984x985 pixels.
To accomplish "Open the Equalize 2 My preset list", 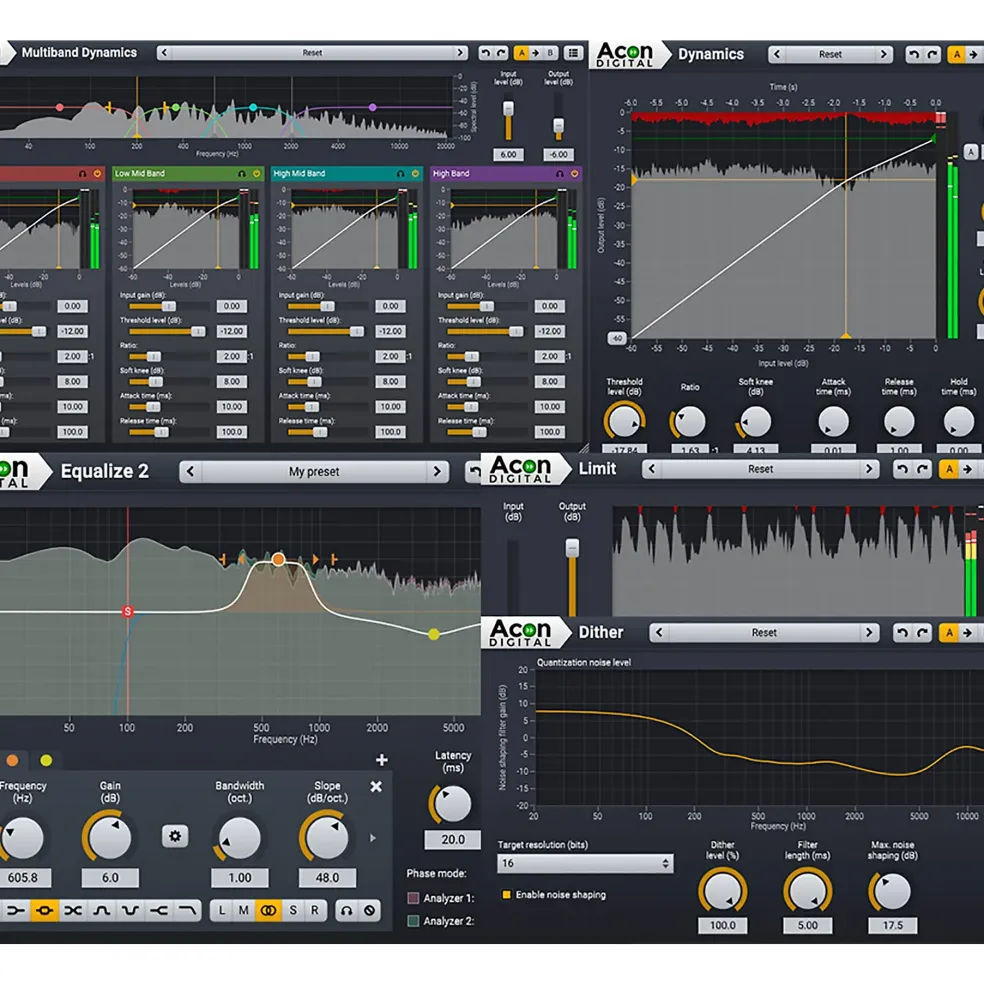I will (314, 472).
